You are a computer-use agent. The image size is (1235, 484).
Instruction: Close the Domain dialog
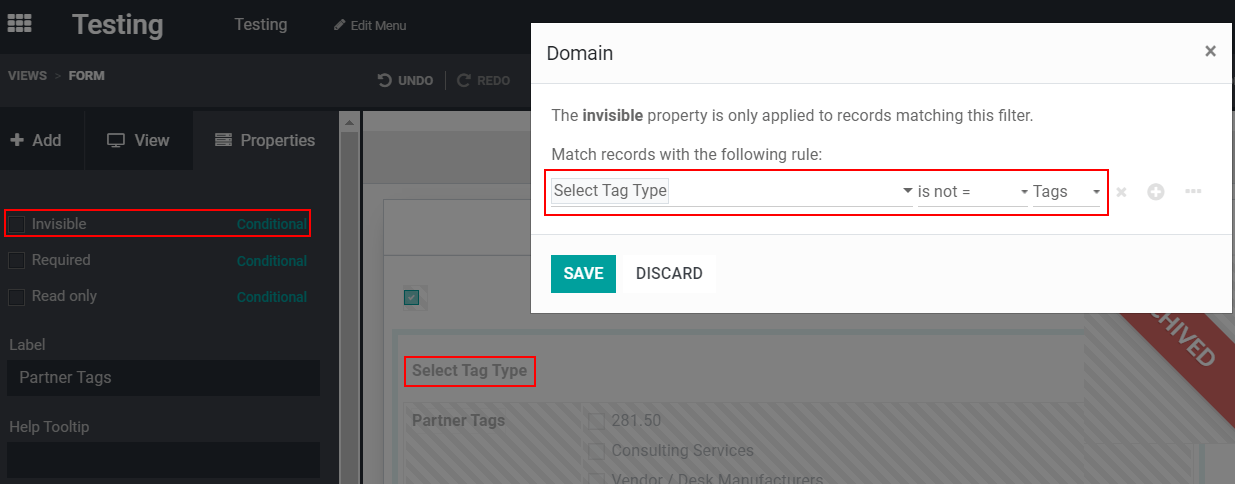click(1210, 52)
